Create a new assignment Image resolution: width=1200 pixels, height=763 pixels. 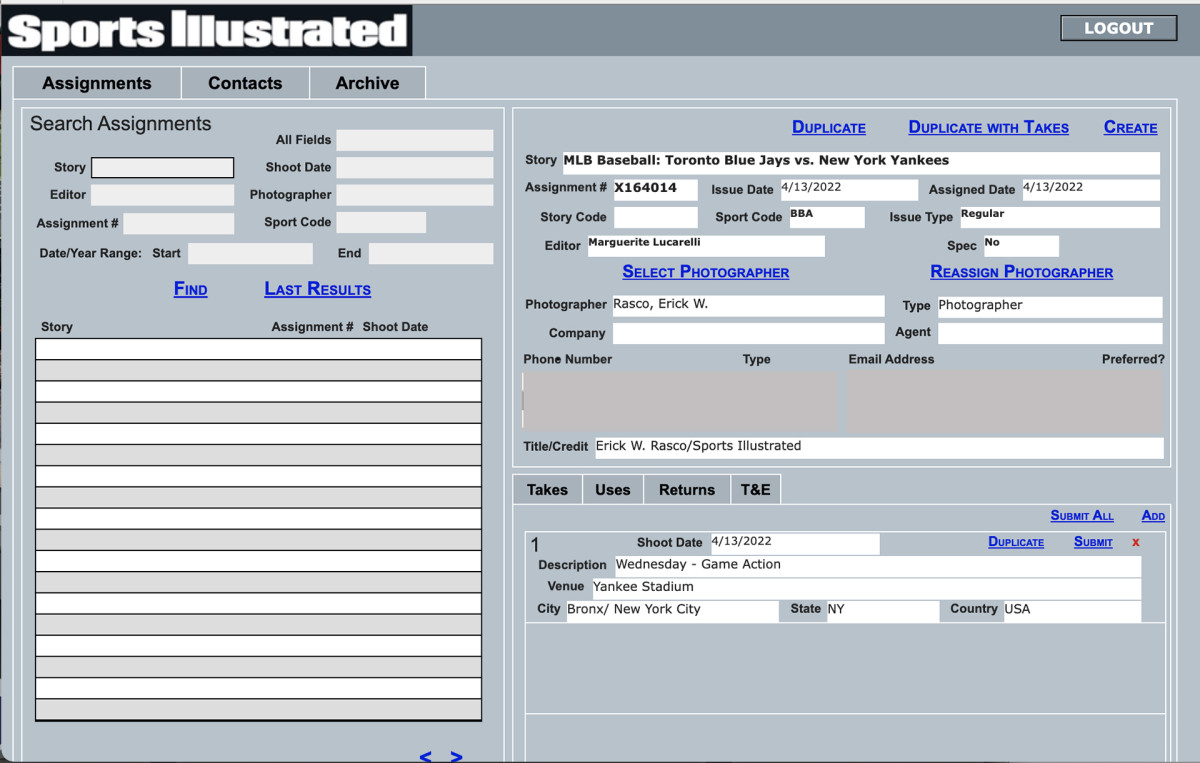pos(1130,127)
